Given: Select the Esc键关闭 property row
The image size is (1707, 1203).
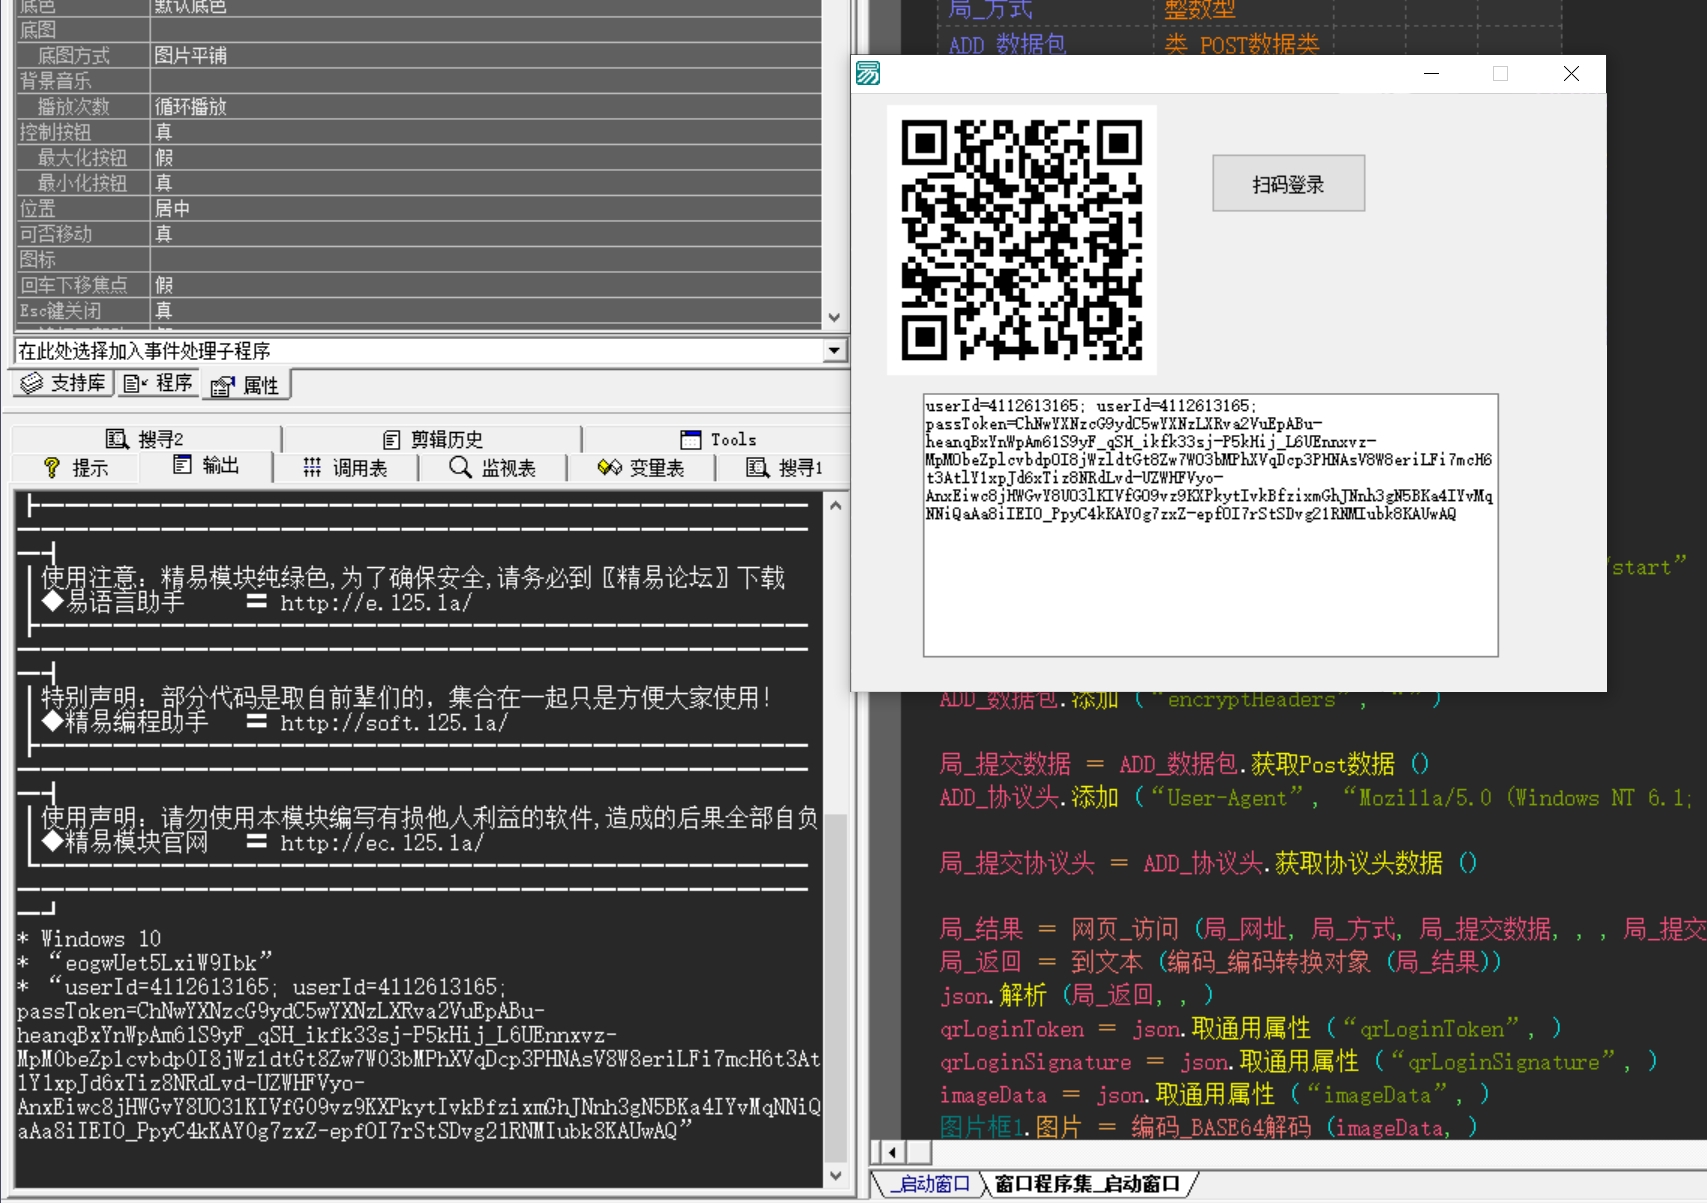Looking at the screenshot, I should (418, 311).
